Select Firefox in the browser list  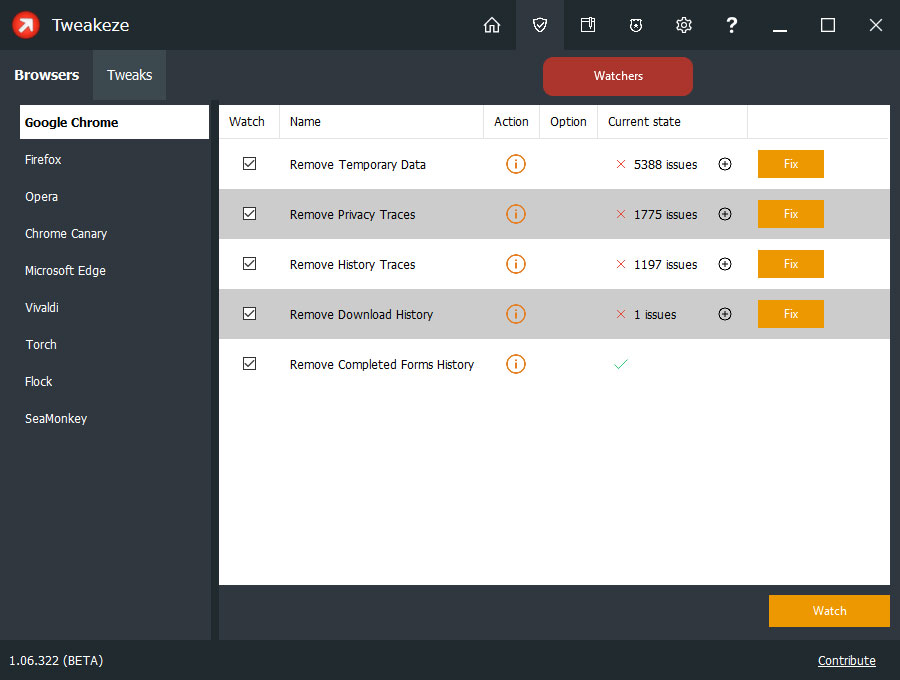click(x=43, y=159)
